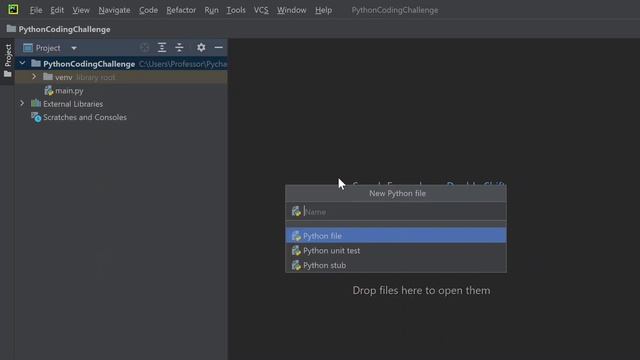Image resolution: width=640 pixels, height=360 pixels.
Task: Click the Scratches and Consoles icon
Action: (x=36, y=117)
